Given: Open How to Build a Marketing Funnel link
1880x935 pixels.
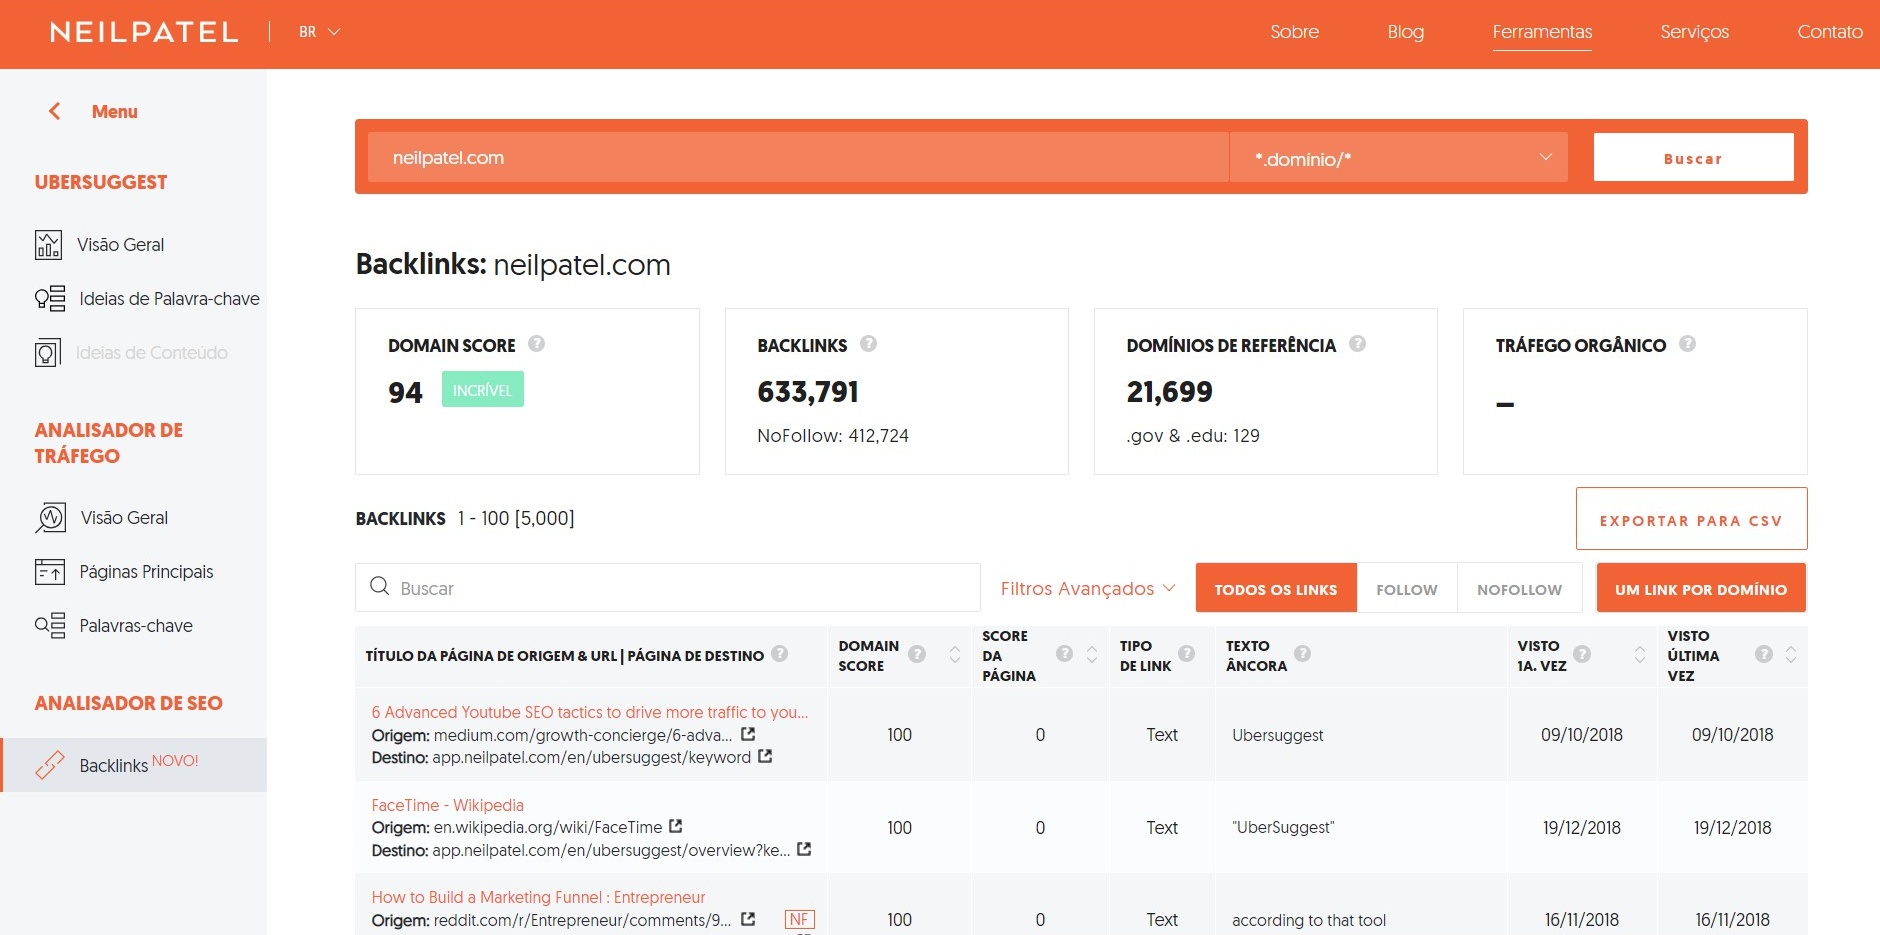Looking at the screenshot, I should pyautogui.click(x=538, y=897).
